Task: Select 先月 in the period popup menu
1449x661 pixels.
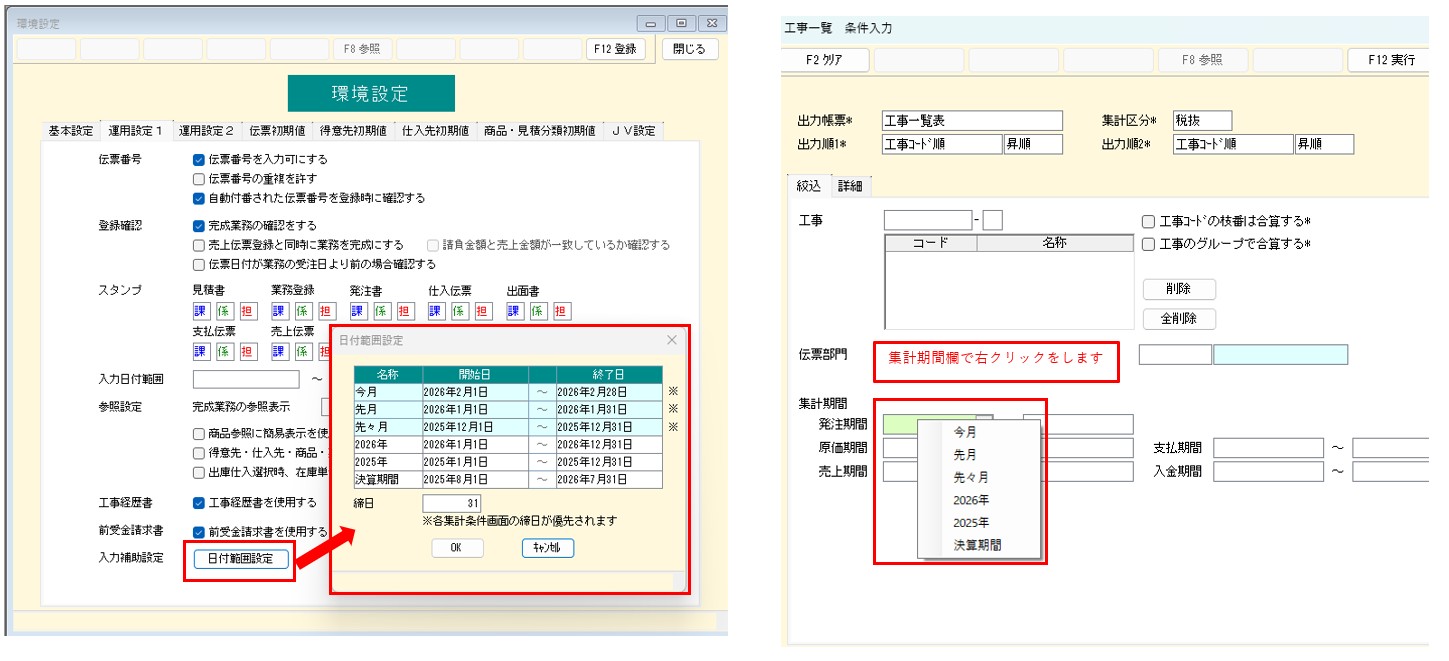Action: click(x=965, y=455)
